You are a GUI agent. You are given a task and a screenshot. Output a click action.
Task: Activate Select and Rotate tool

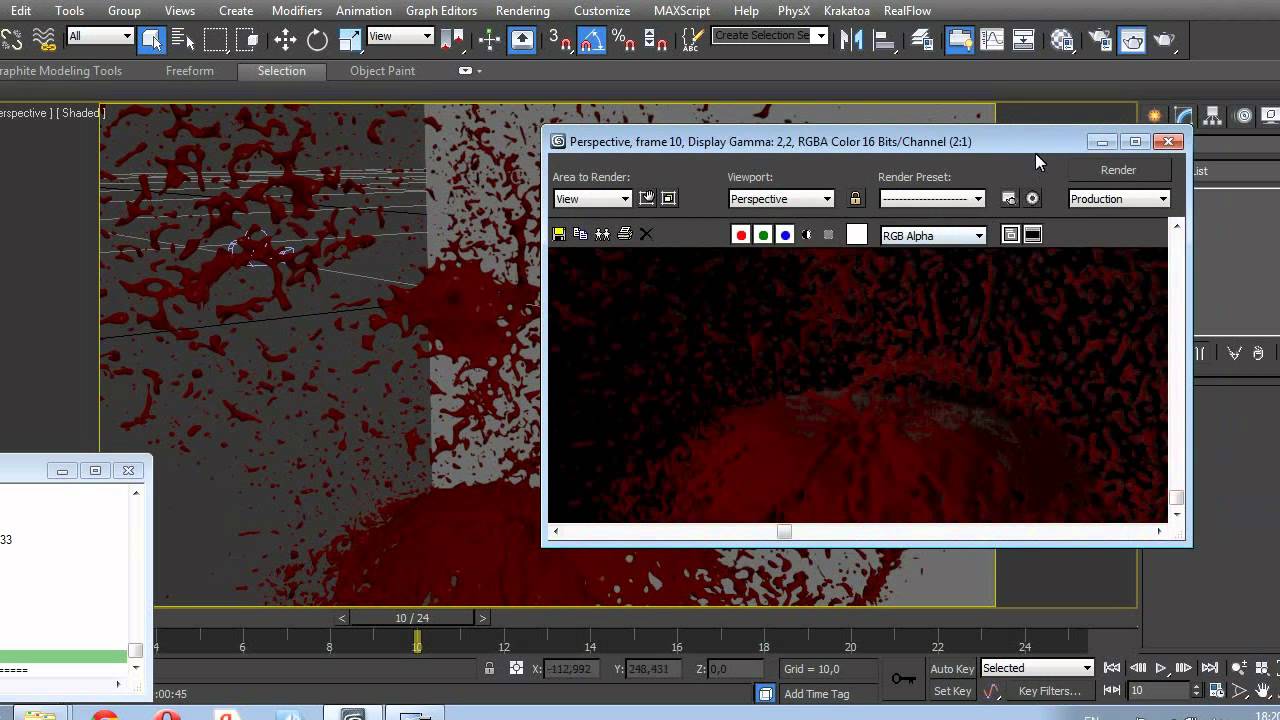point(317,39)
